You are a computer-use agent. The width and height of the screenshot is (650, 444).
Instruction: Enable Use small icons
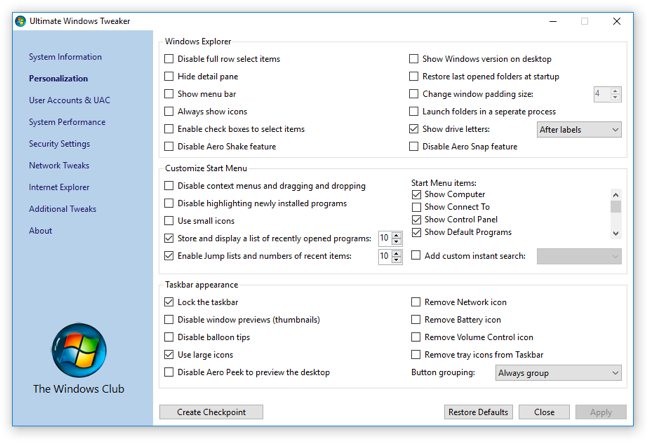point(169,221)
